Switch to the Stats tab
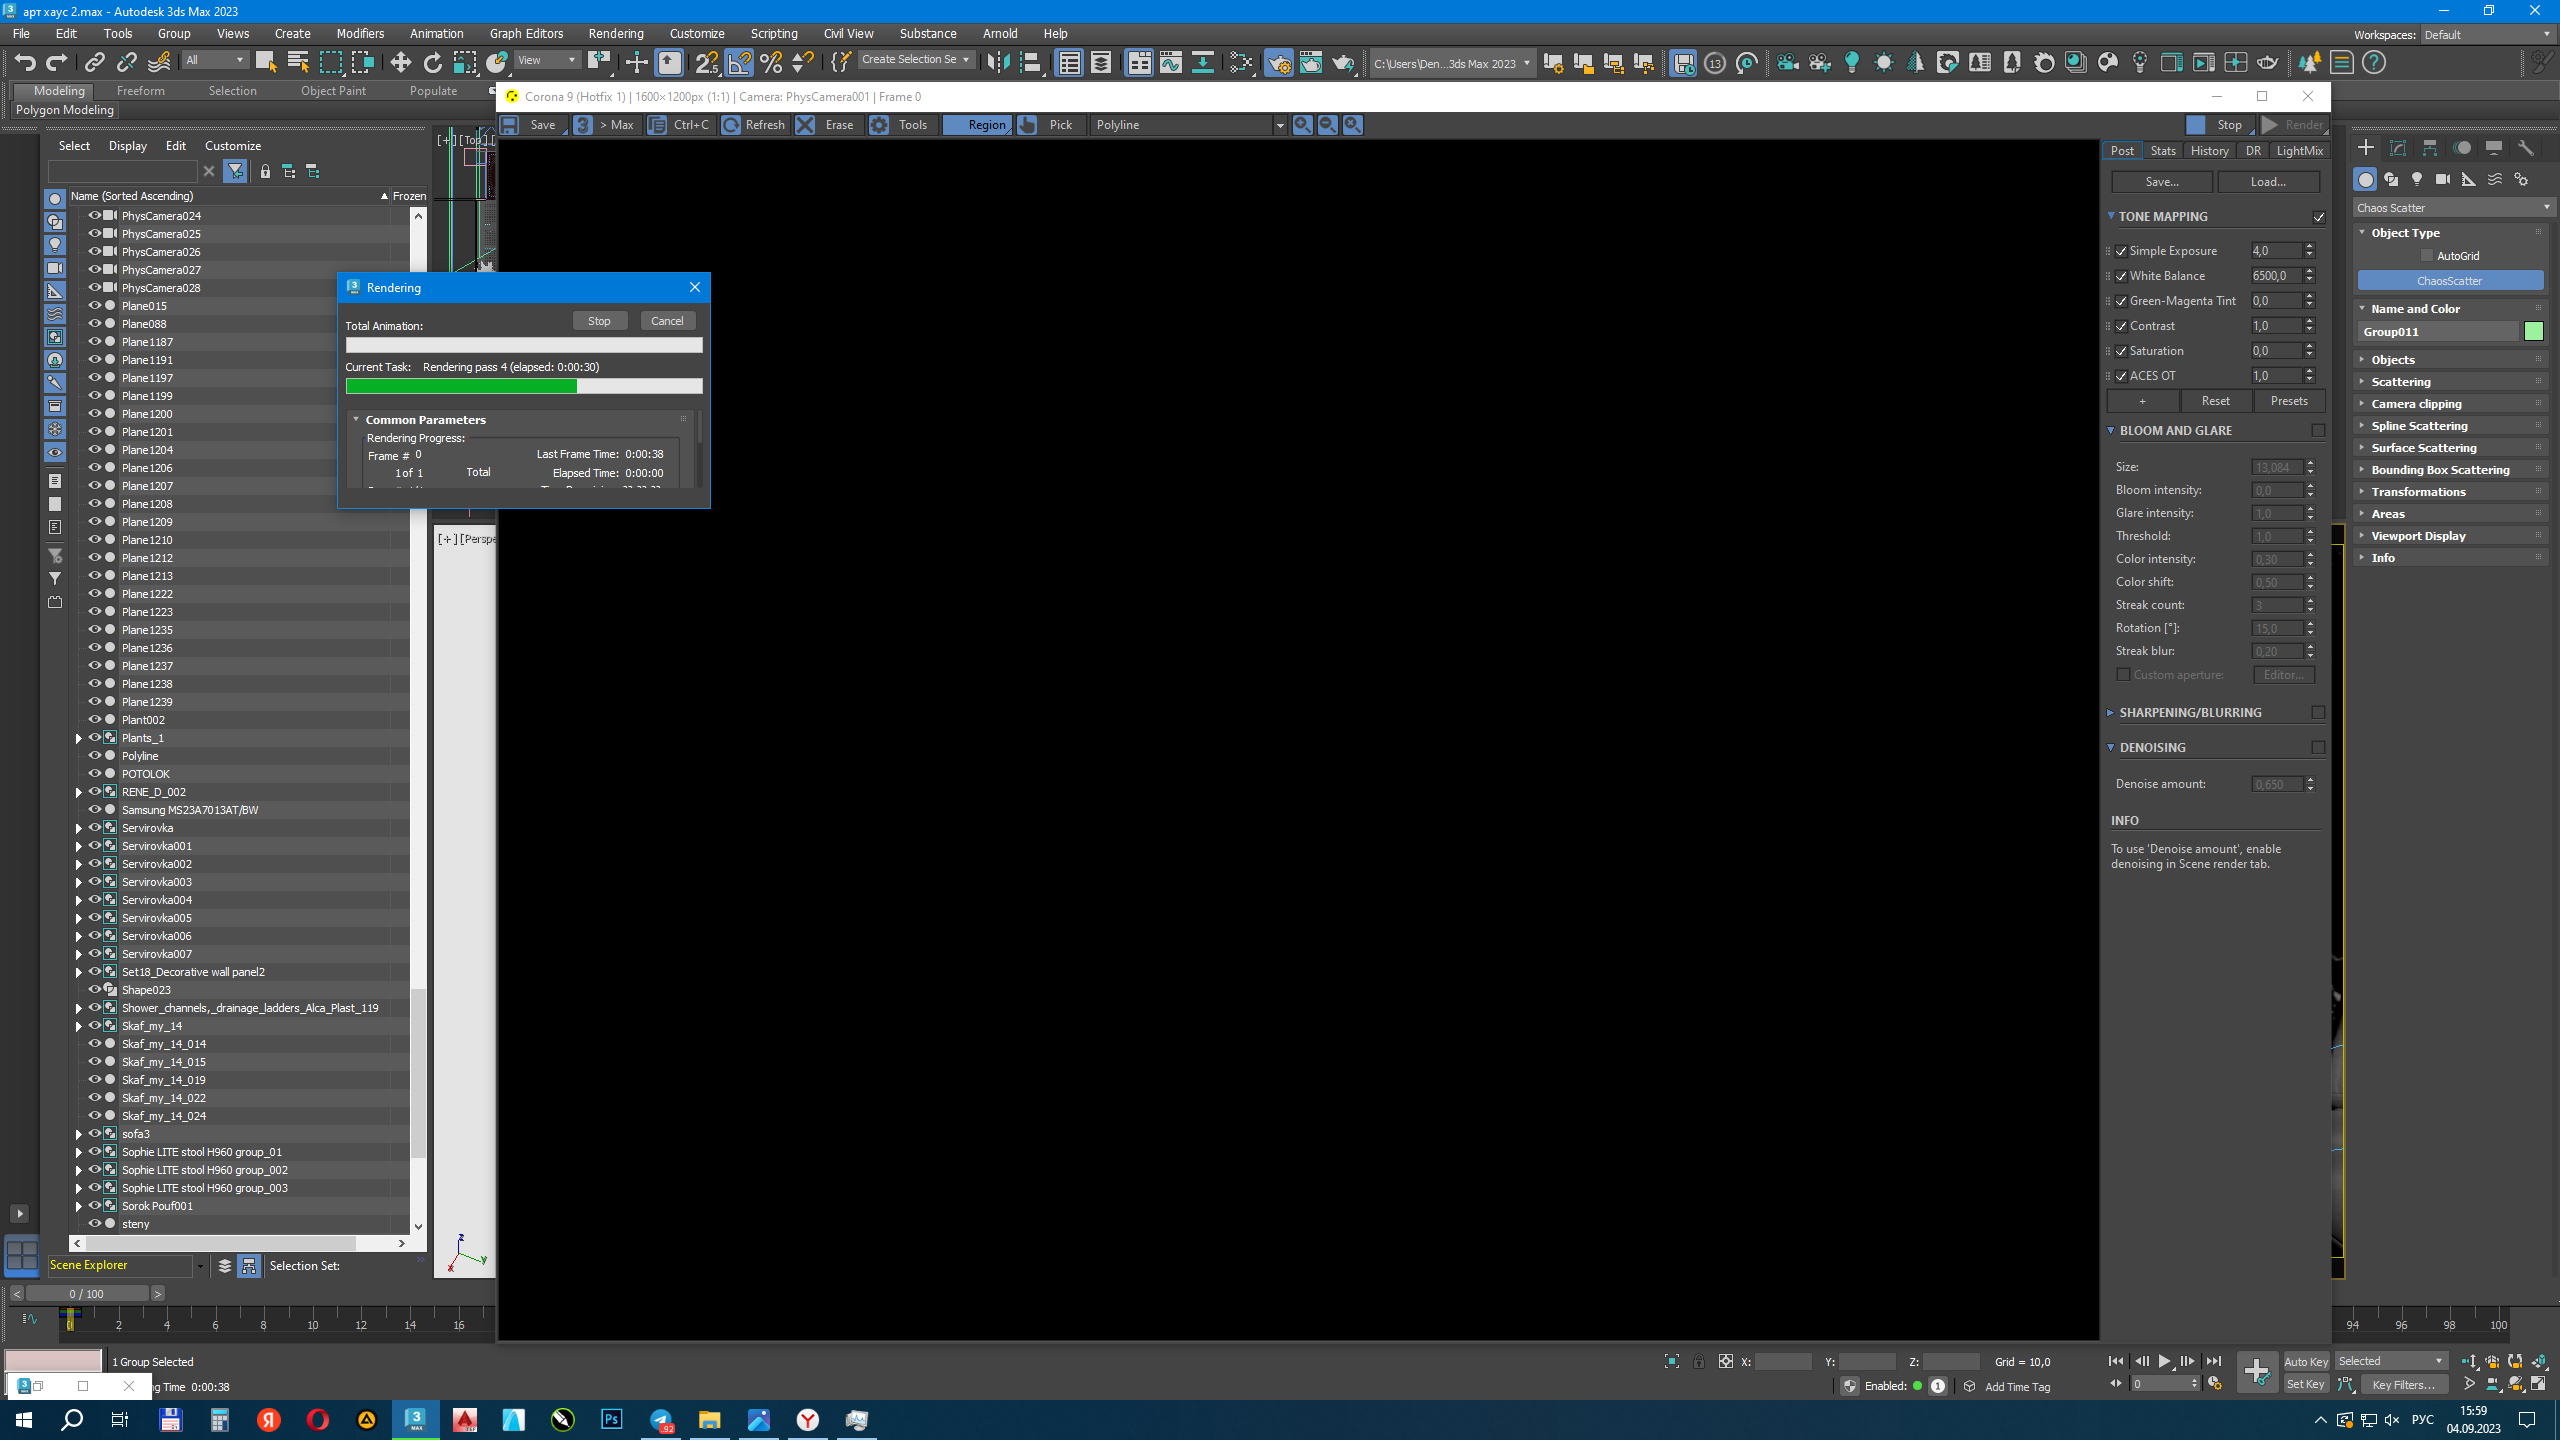The width and height of the screenshot is (2560, 1440). [x=2162, y=151]
